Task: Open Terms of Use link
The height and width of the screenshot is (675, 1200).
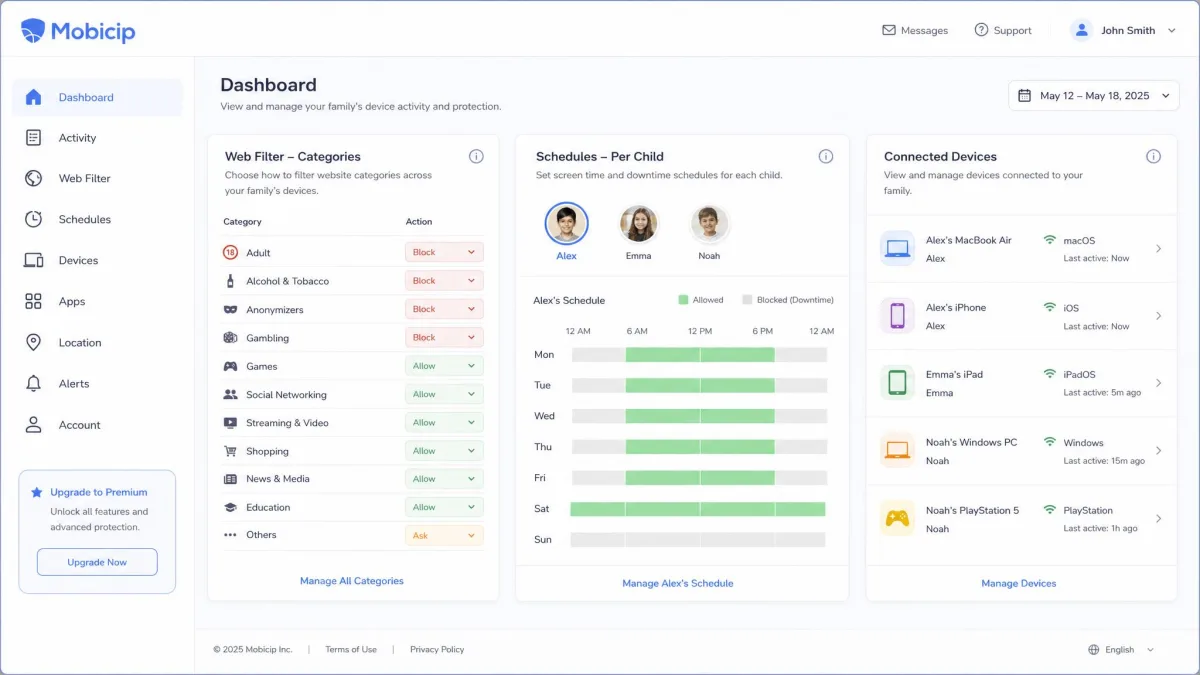Action: [351, 650]
